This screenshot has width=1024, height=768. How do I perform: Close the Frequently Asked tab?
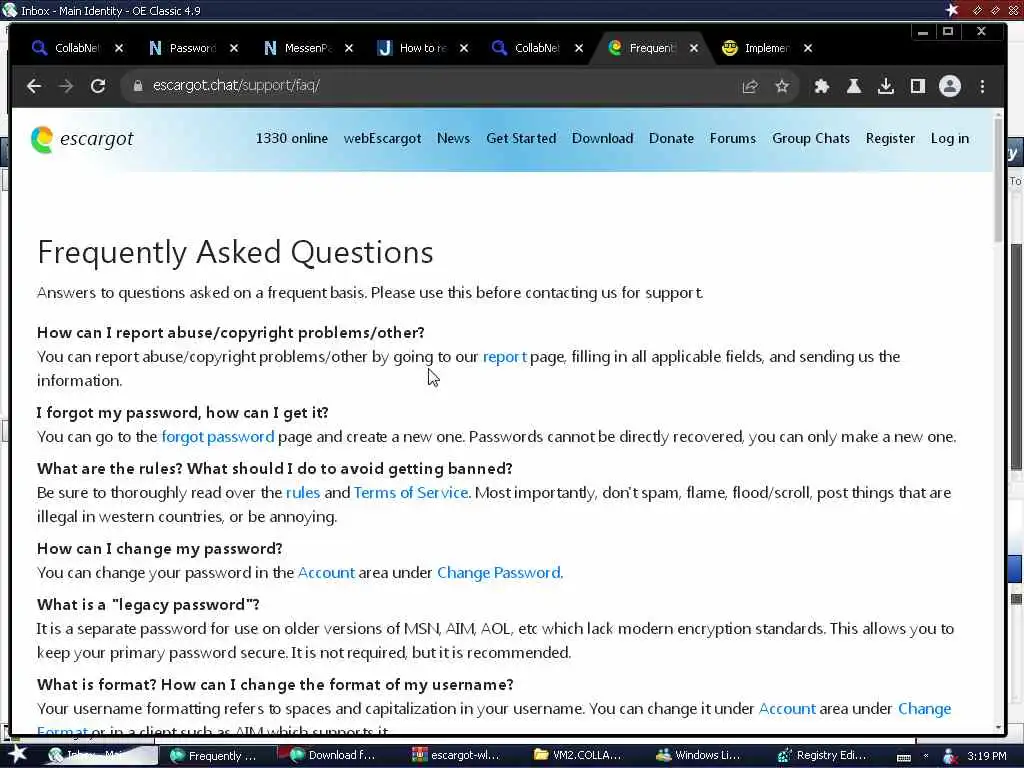[x=694, y=48]
